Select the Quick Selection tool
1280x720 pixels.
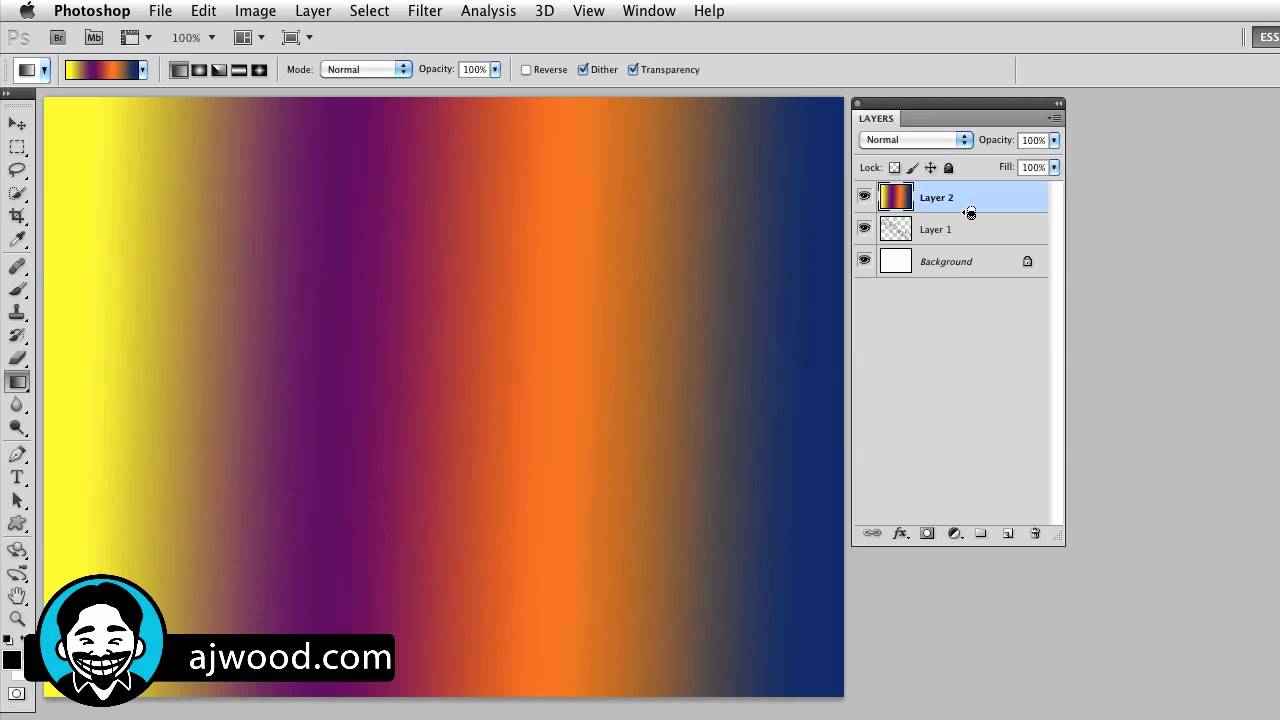[x=17, y=193]
